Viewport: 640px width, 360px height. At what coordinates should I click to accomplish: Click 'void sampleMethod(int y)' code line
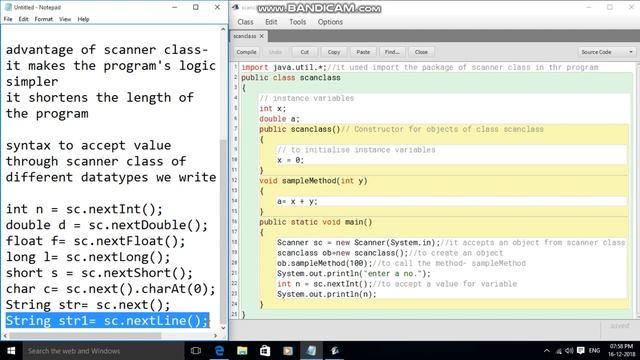313,180
